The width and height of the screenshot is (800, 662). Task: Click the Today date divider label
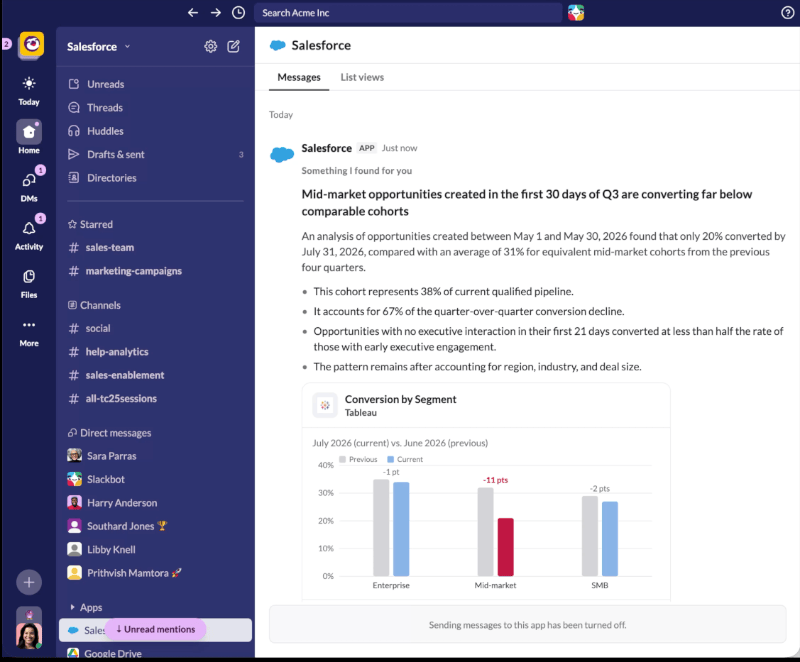(x=281, y=115)
